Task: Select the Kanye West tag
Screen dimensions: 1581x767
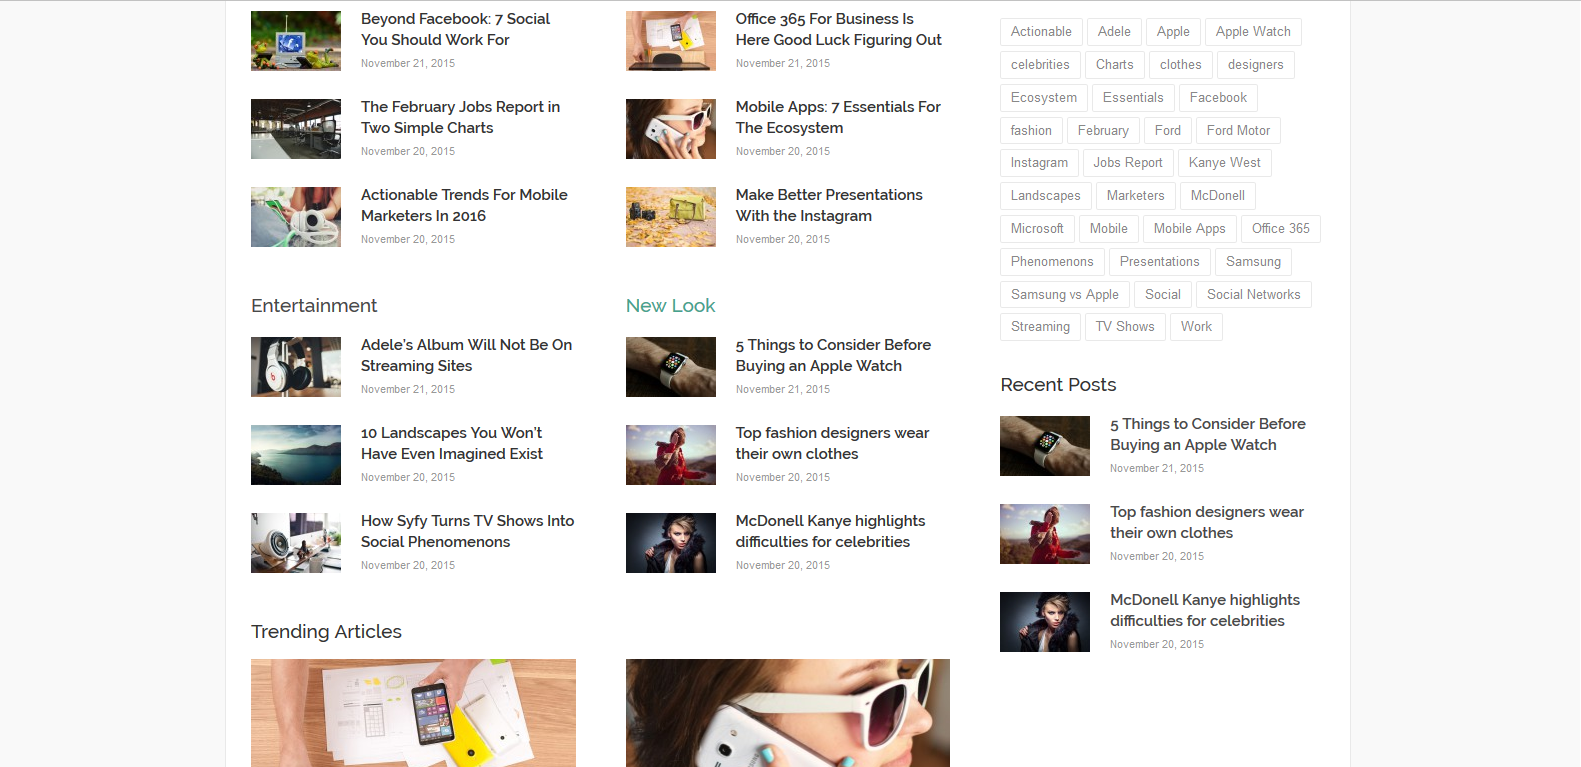Action: pos(1224,163)
